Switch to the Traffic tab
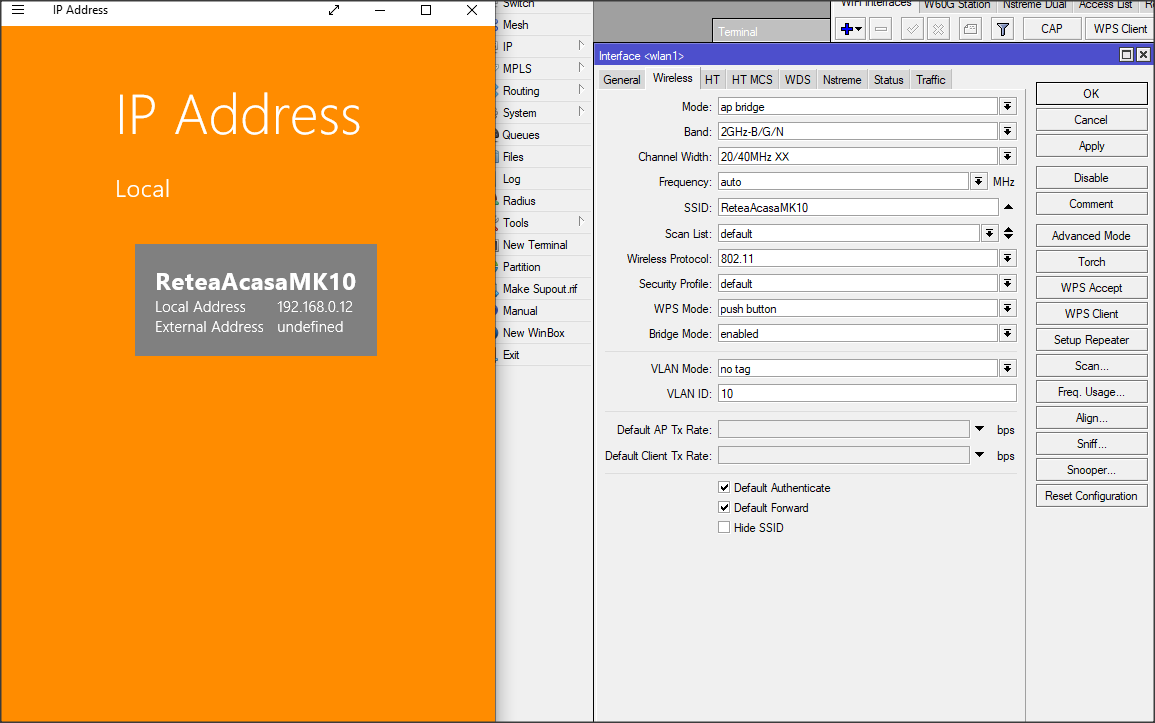The width and height of the screenshot is (1155, 723). pyautogui.click(x=931, y=80)
